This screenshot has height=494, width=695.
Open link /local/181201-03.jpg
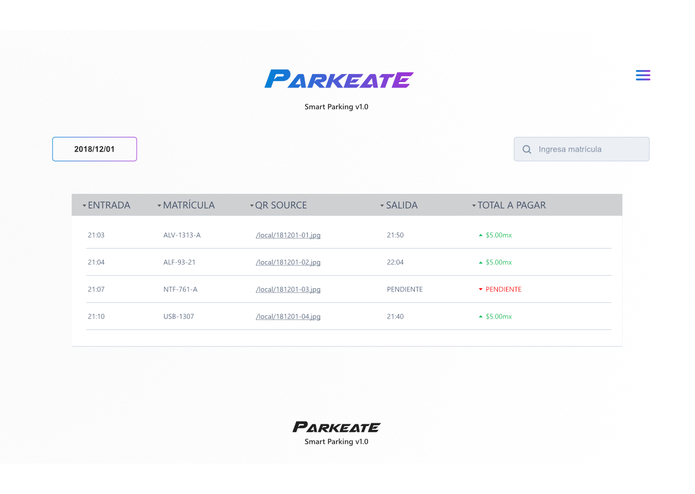288,289
